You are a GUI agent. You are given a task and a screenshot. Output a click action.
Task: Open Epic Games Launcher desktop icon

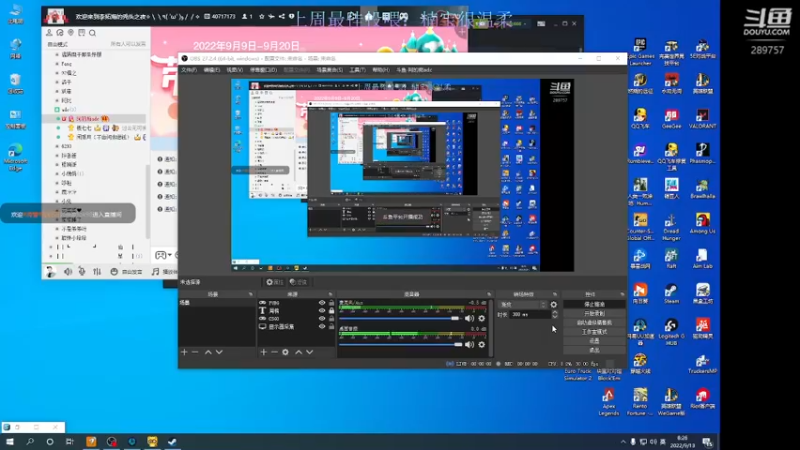[640, 52]
